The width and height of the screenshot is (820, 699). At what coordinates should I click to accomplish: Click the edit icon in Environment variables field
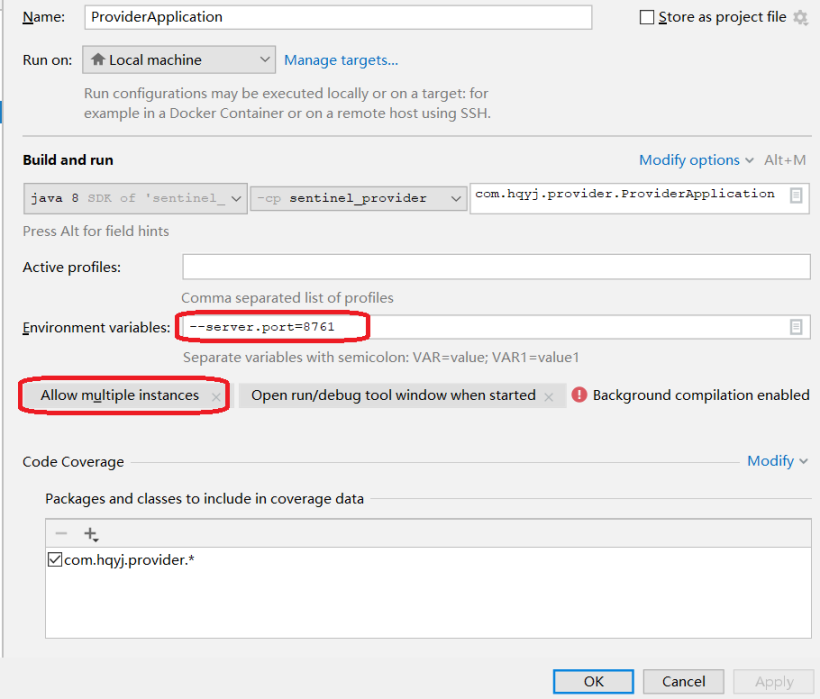point(796,327)
